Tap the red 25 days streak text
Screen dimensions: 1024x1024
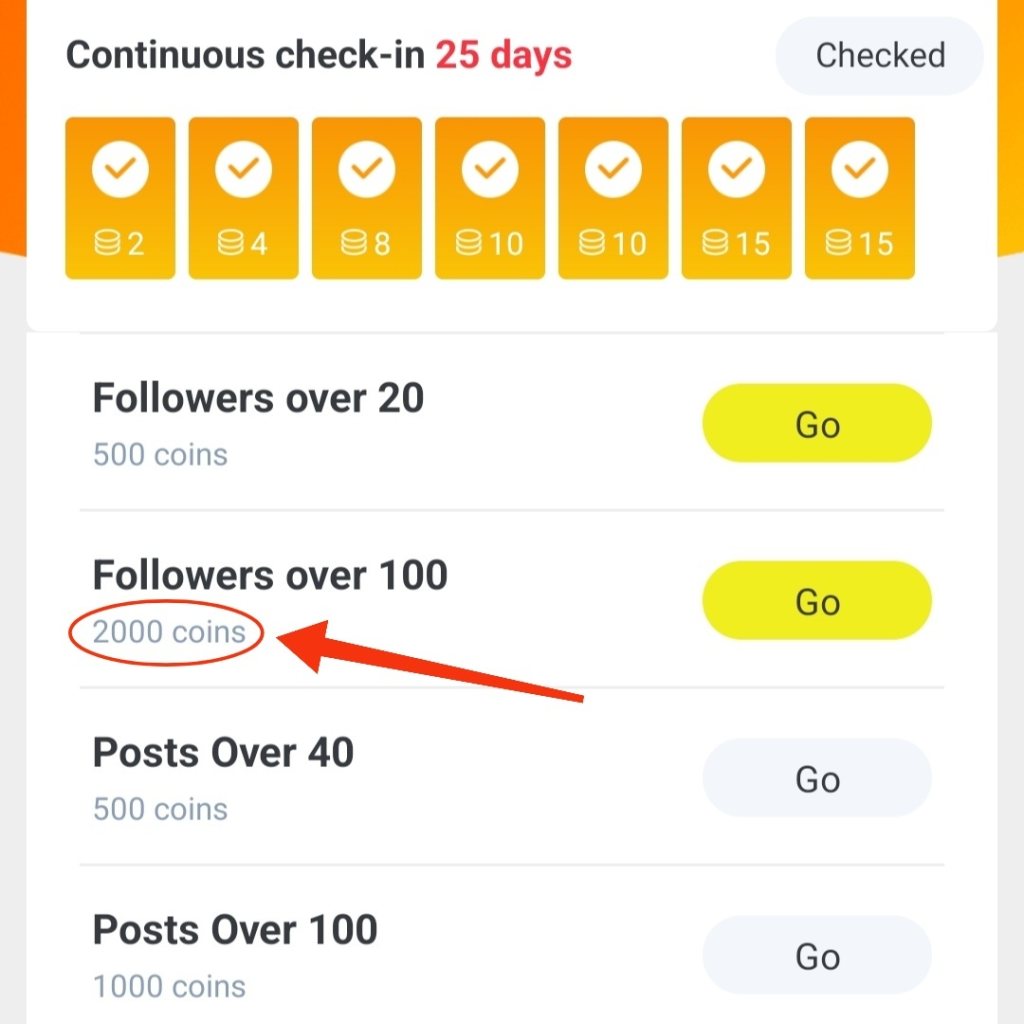tap(503, 55)
